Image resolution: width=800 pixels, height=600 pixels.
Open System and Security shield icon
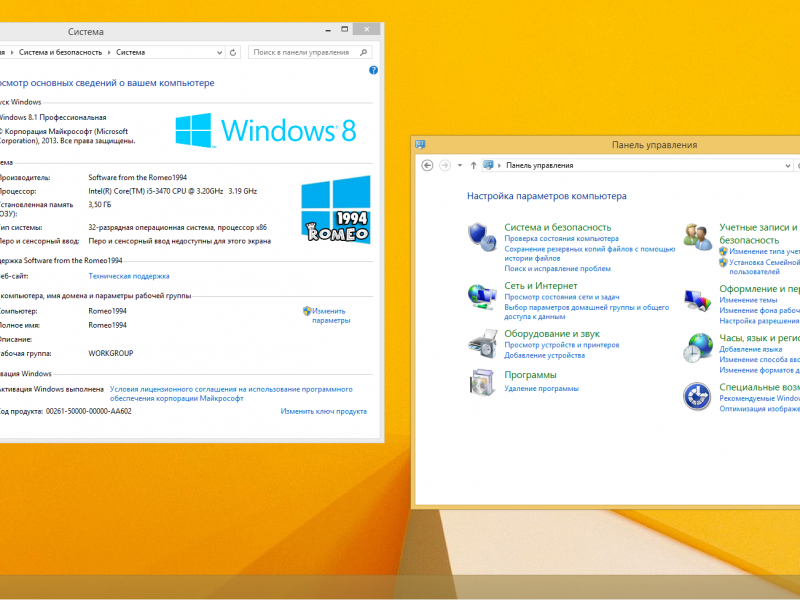[x=482, y=237]
